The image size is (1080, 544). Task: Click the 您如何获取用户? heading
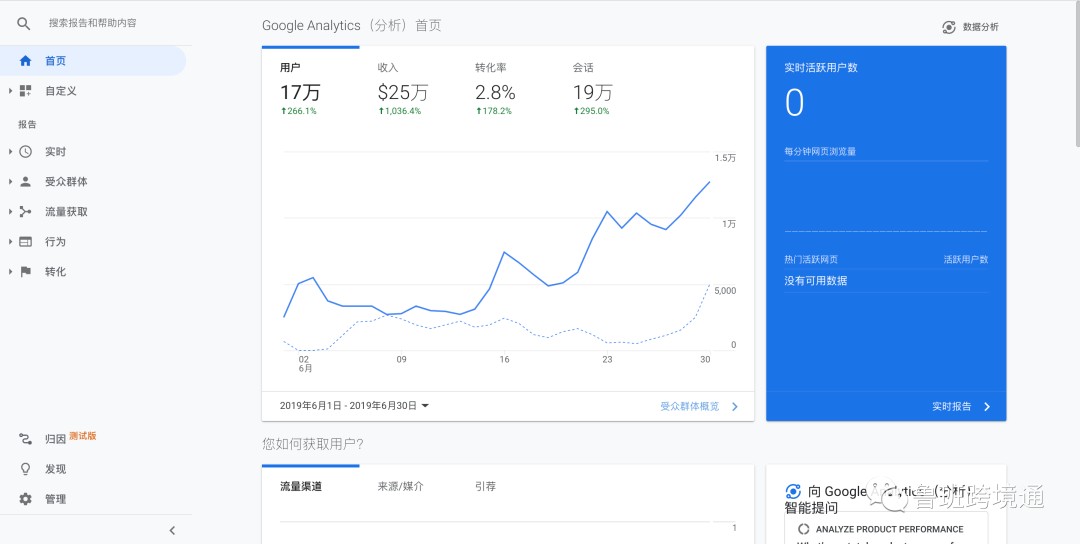point(313,444)
